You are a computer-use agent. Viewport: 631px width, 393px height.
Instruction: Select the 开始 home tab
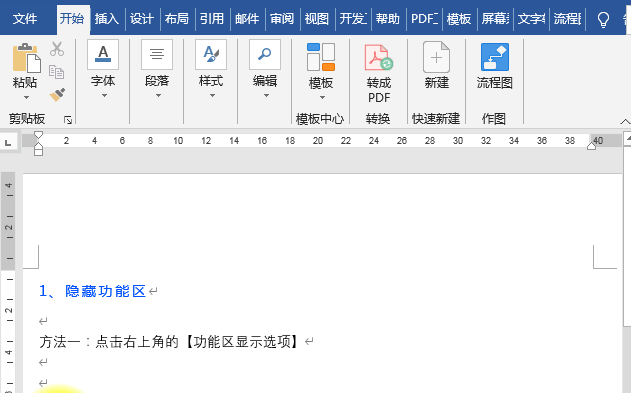(72, 19)
